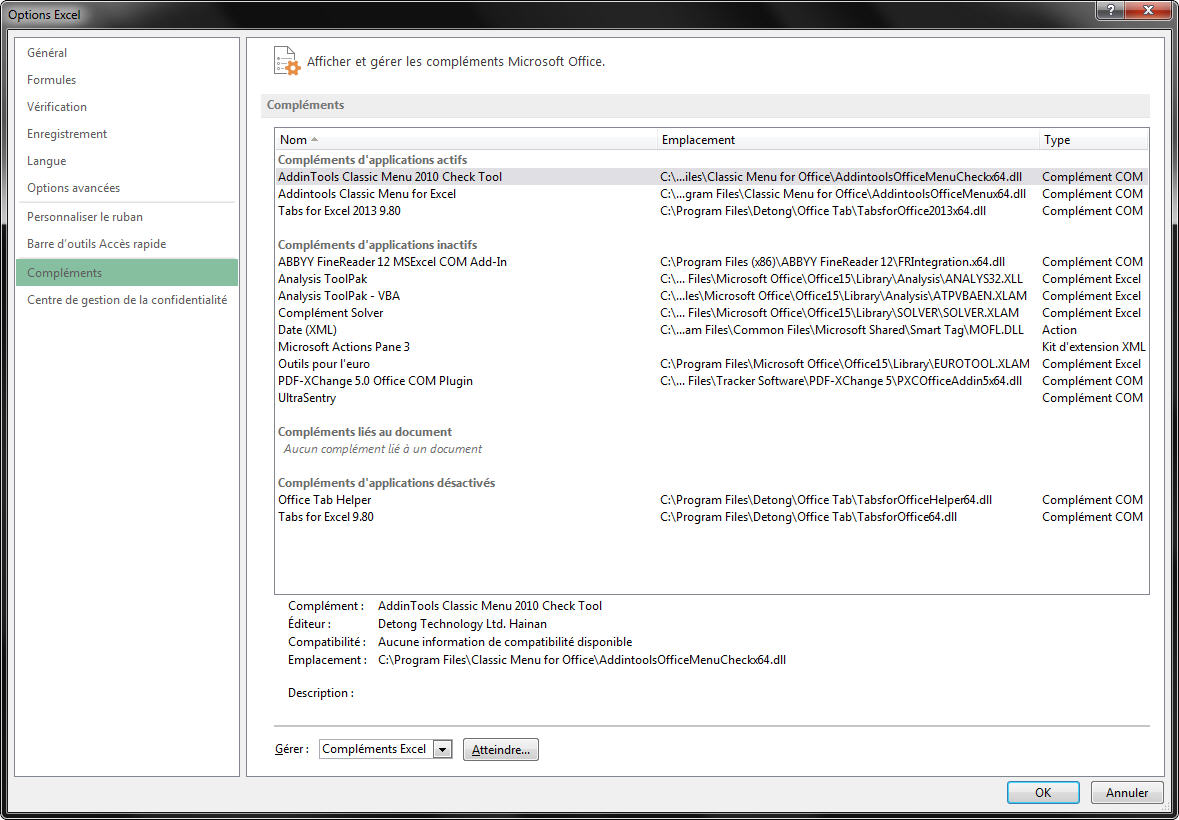The width and height of the screenshot is (1179, 820).
Task: Select the Complément Solver row
Action: [x=711, y=313]
